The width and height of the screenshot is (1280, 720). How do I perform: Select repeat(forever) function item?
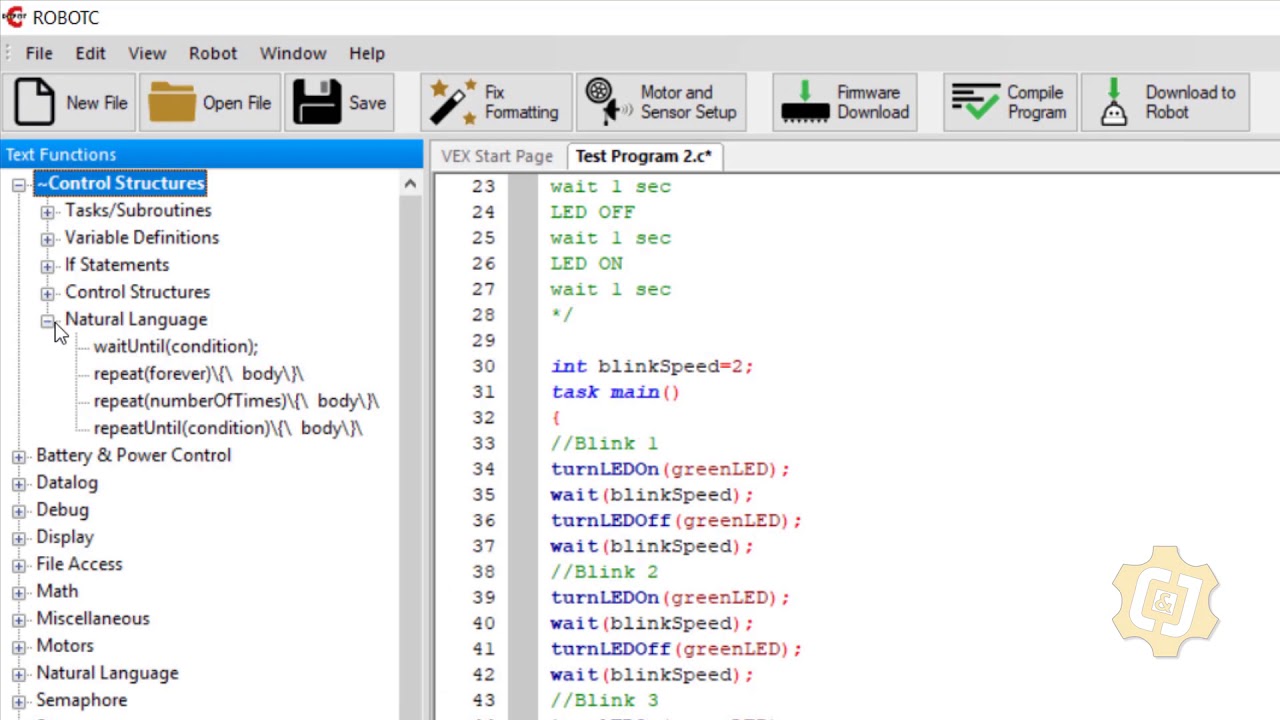(199, 373)
